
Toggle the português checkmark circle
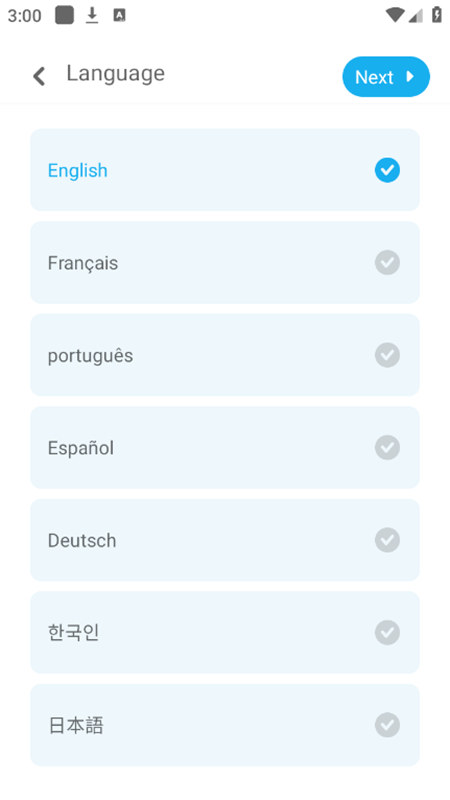pos(387,355)
